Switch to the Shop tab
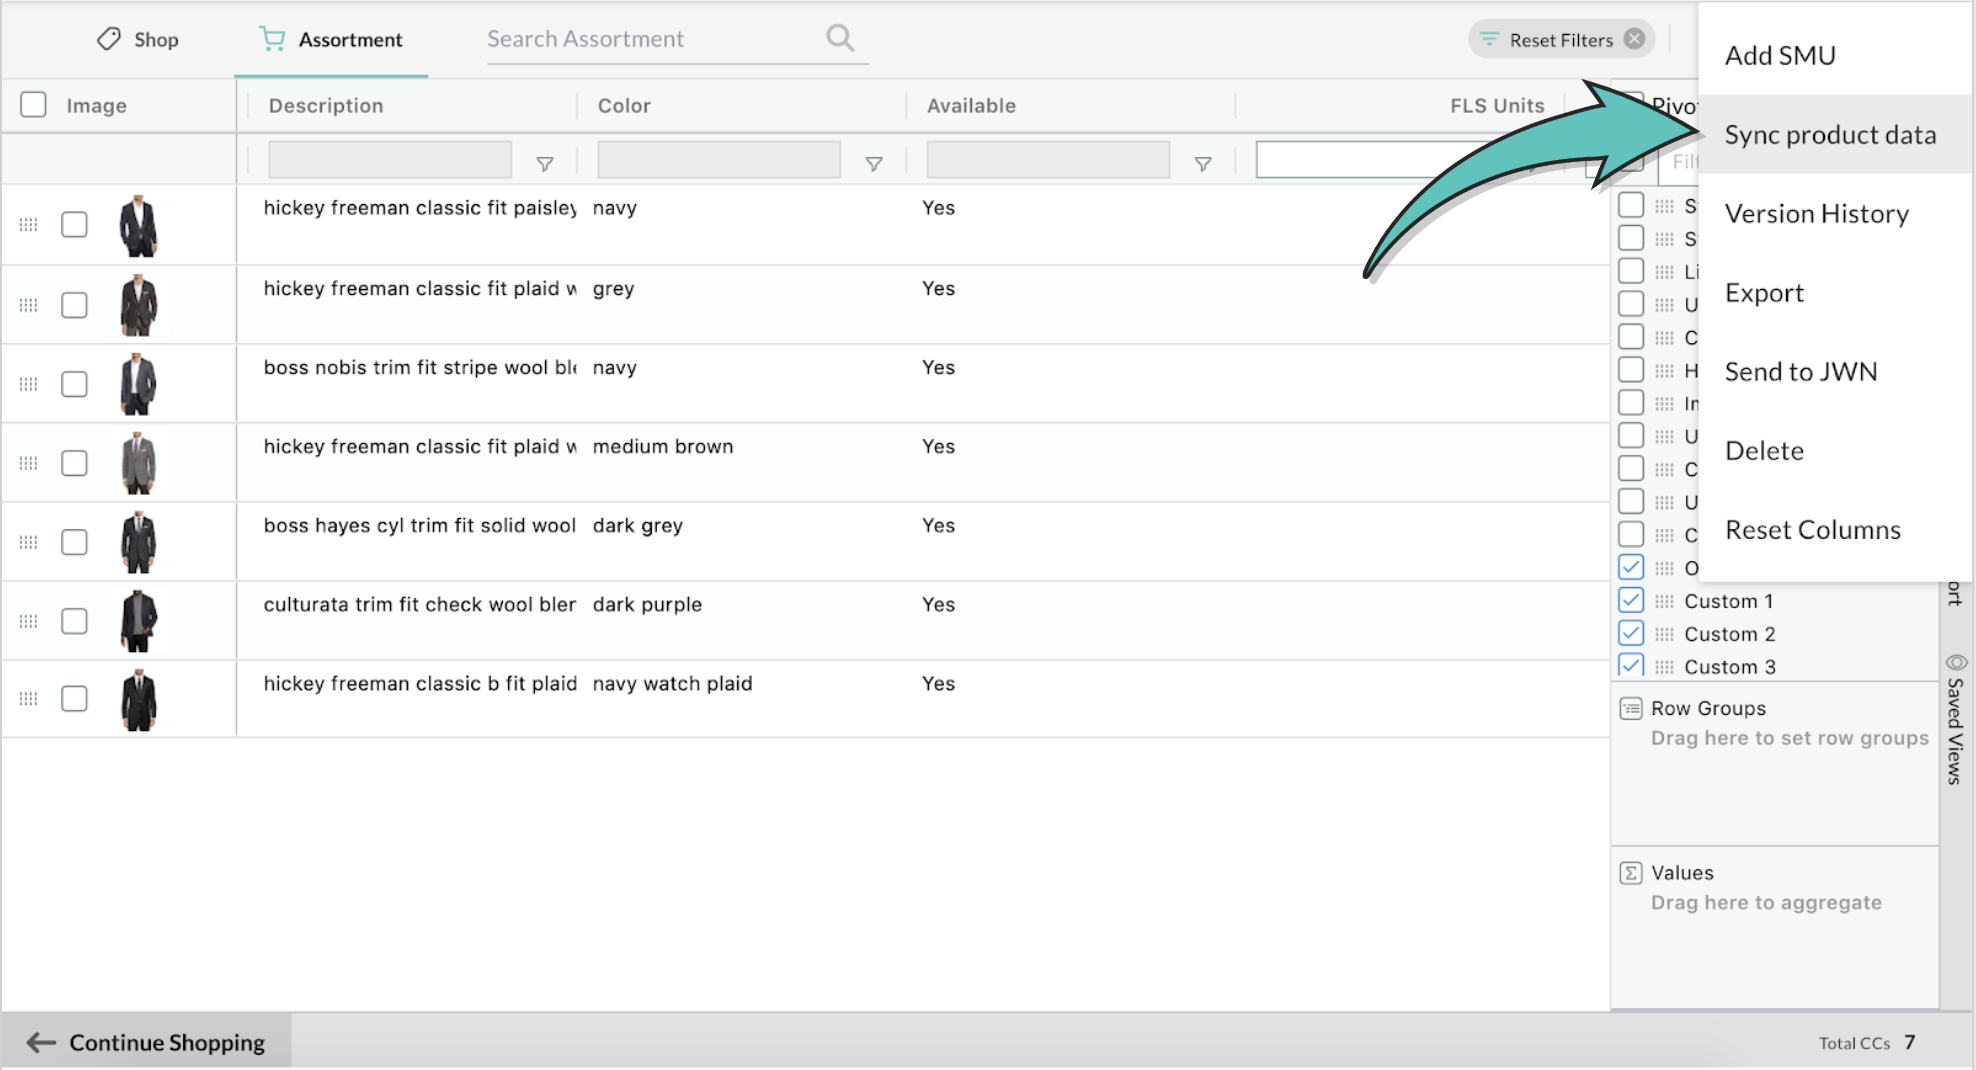 138,40
